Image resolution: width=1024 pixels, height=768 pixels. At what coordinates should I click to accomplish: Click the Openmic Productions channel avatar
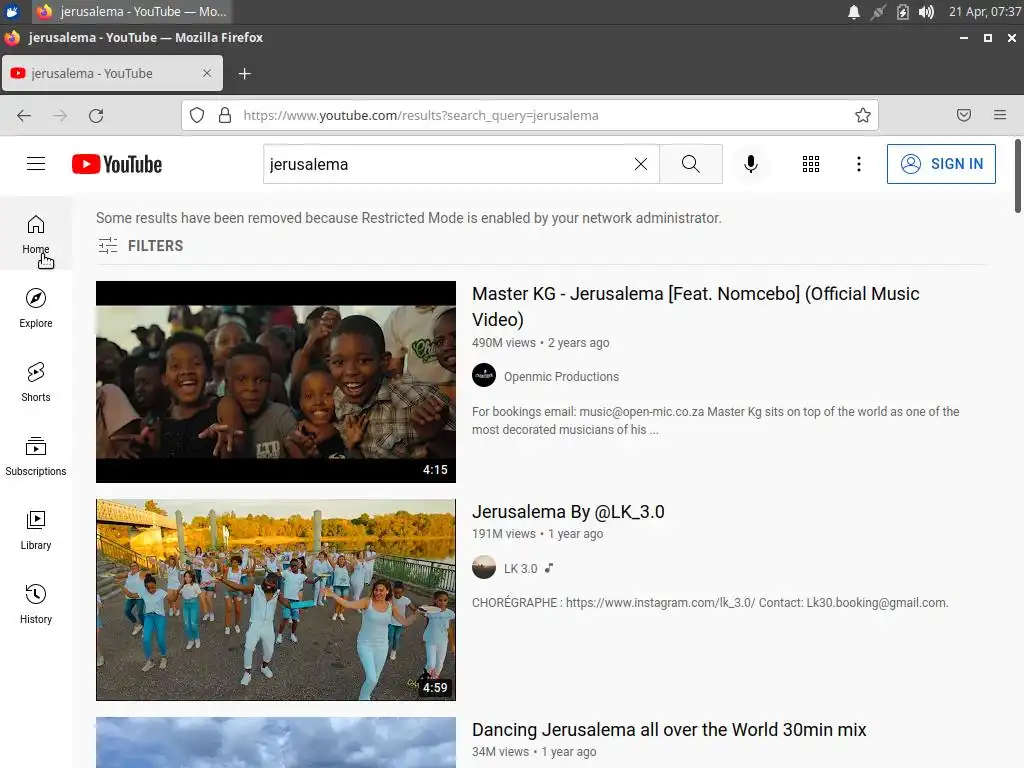484,376
